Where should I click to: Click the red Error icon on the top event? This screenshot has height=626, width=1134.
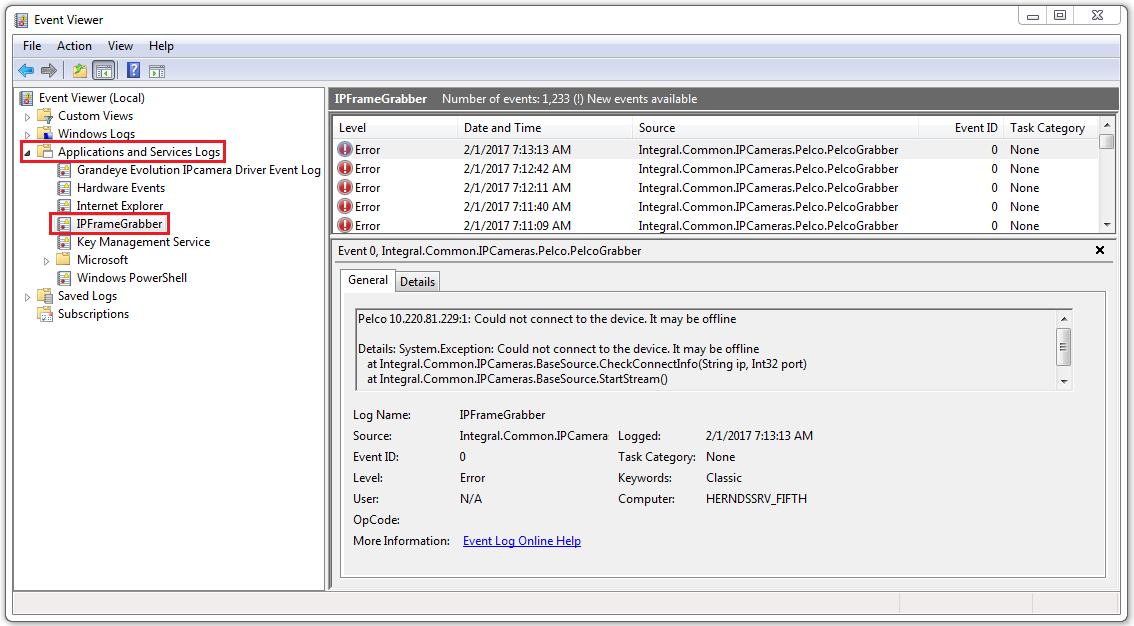345,149
